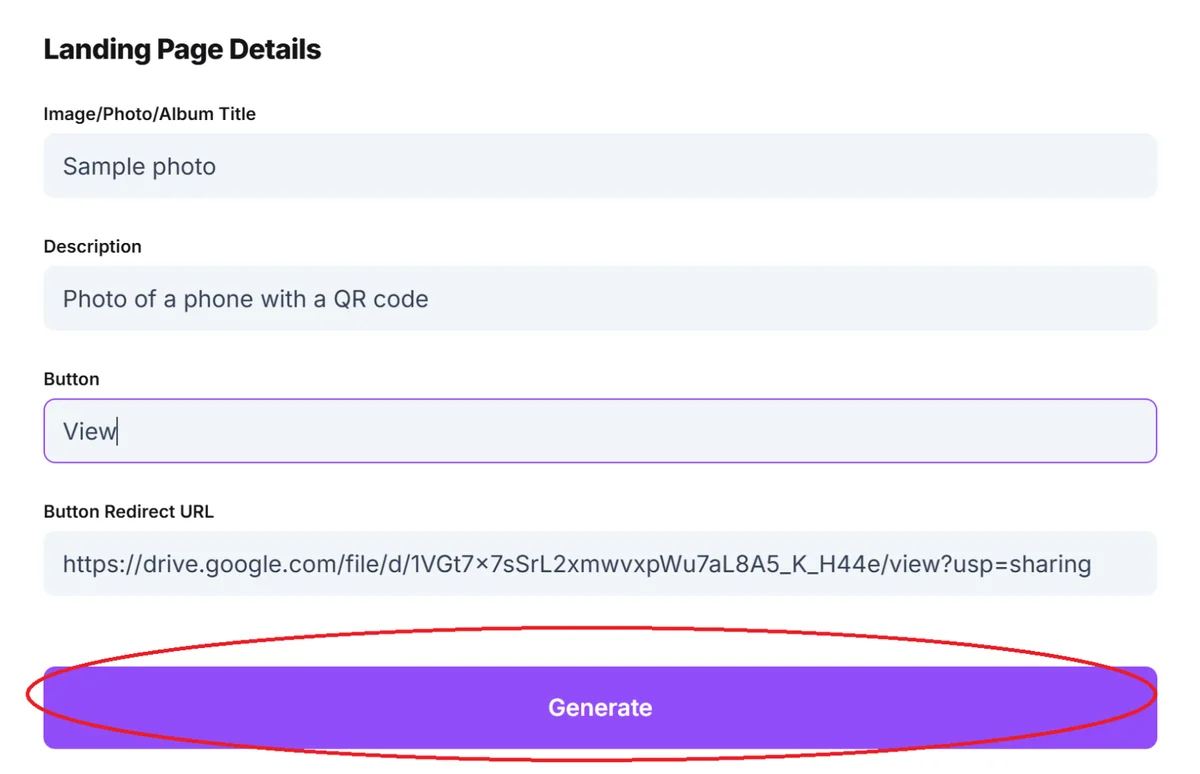Image resolution: width=1200 pixels, height=774 pixels.
Task: Select the Description input field
Action: click(600, 298)
